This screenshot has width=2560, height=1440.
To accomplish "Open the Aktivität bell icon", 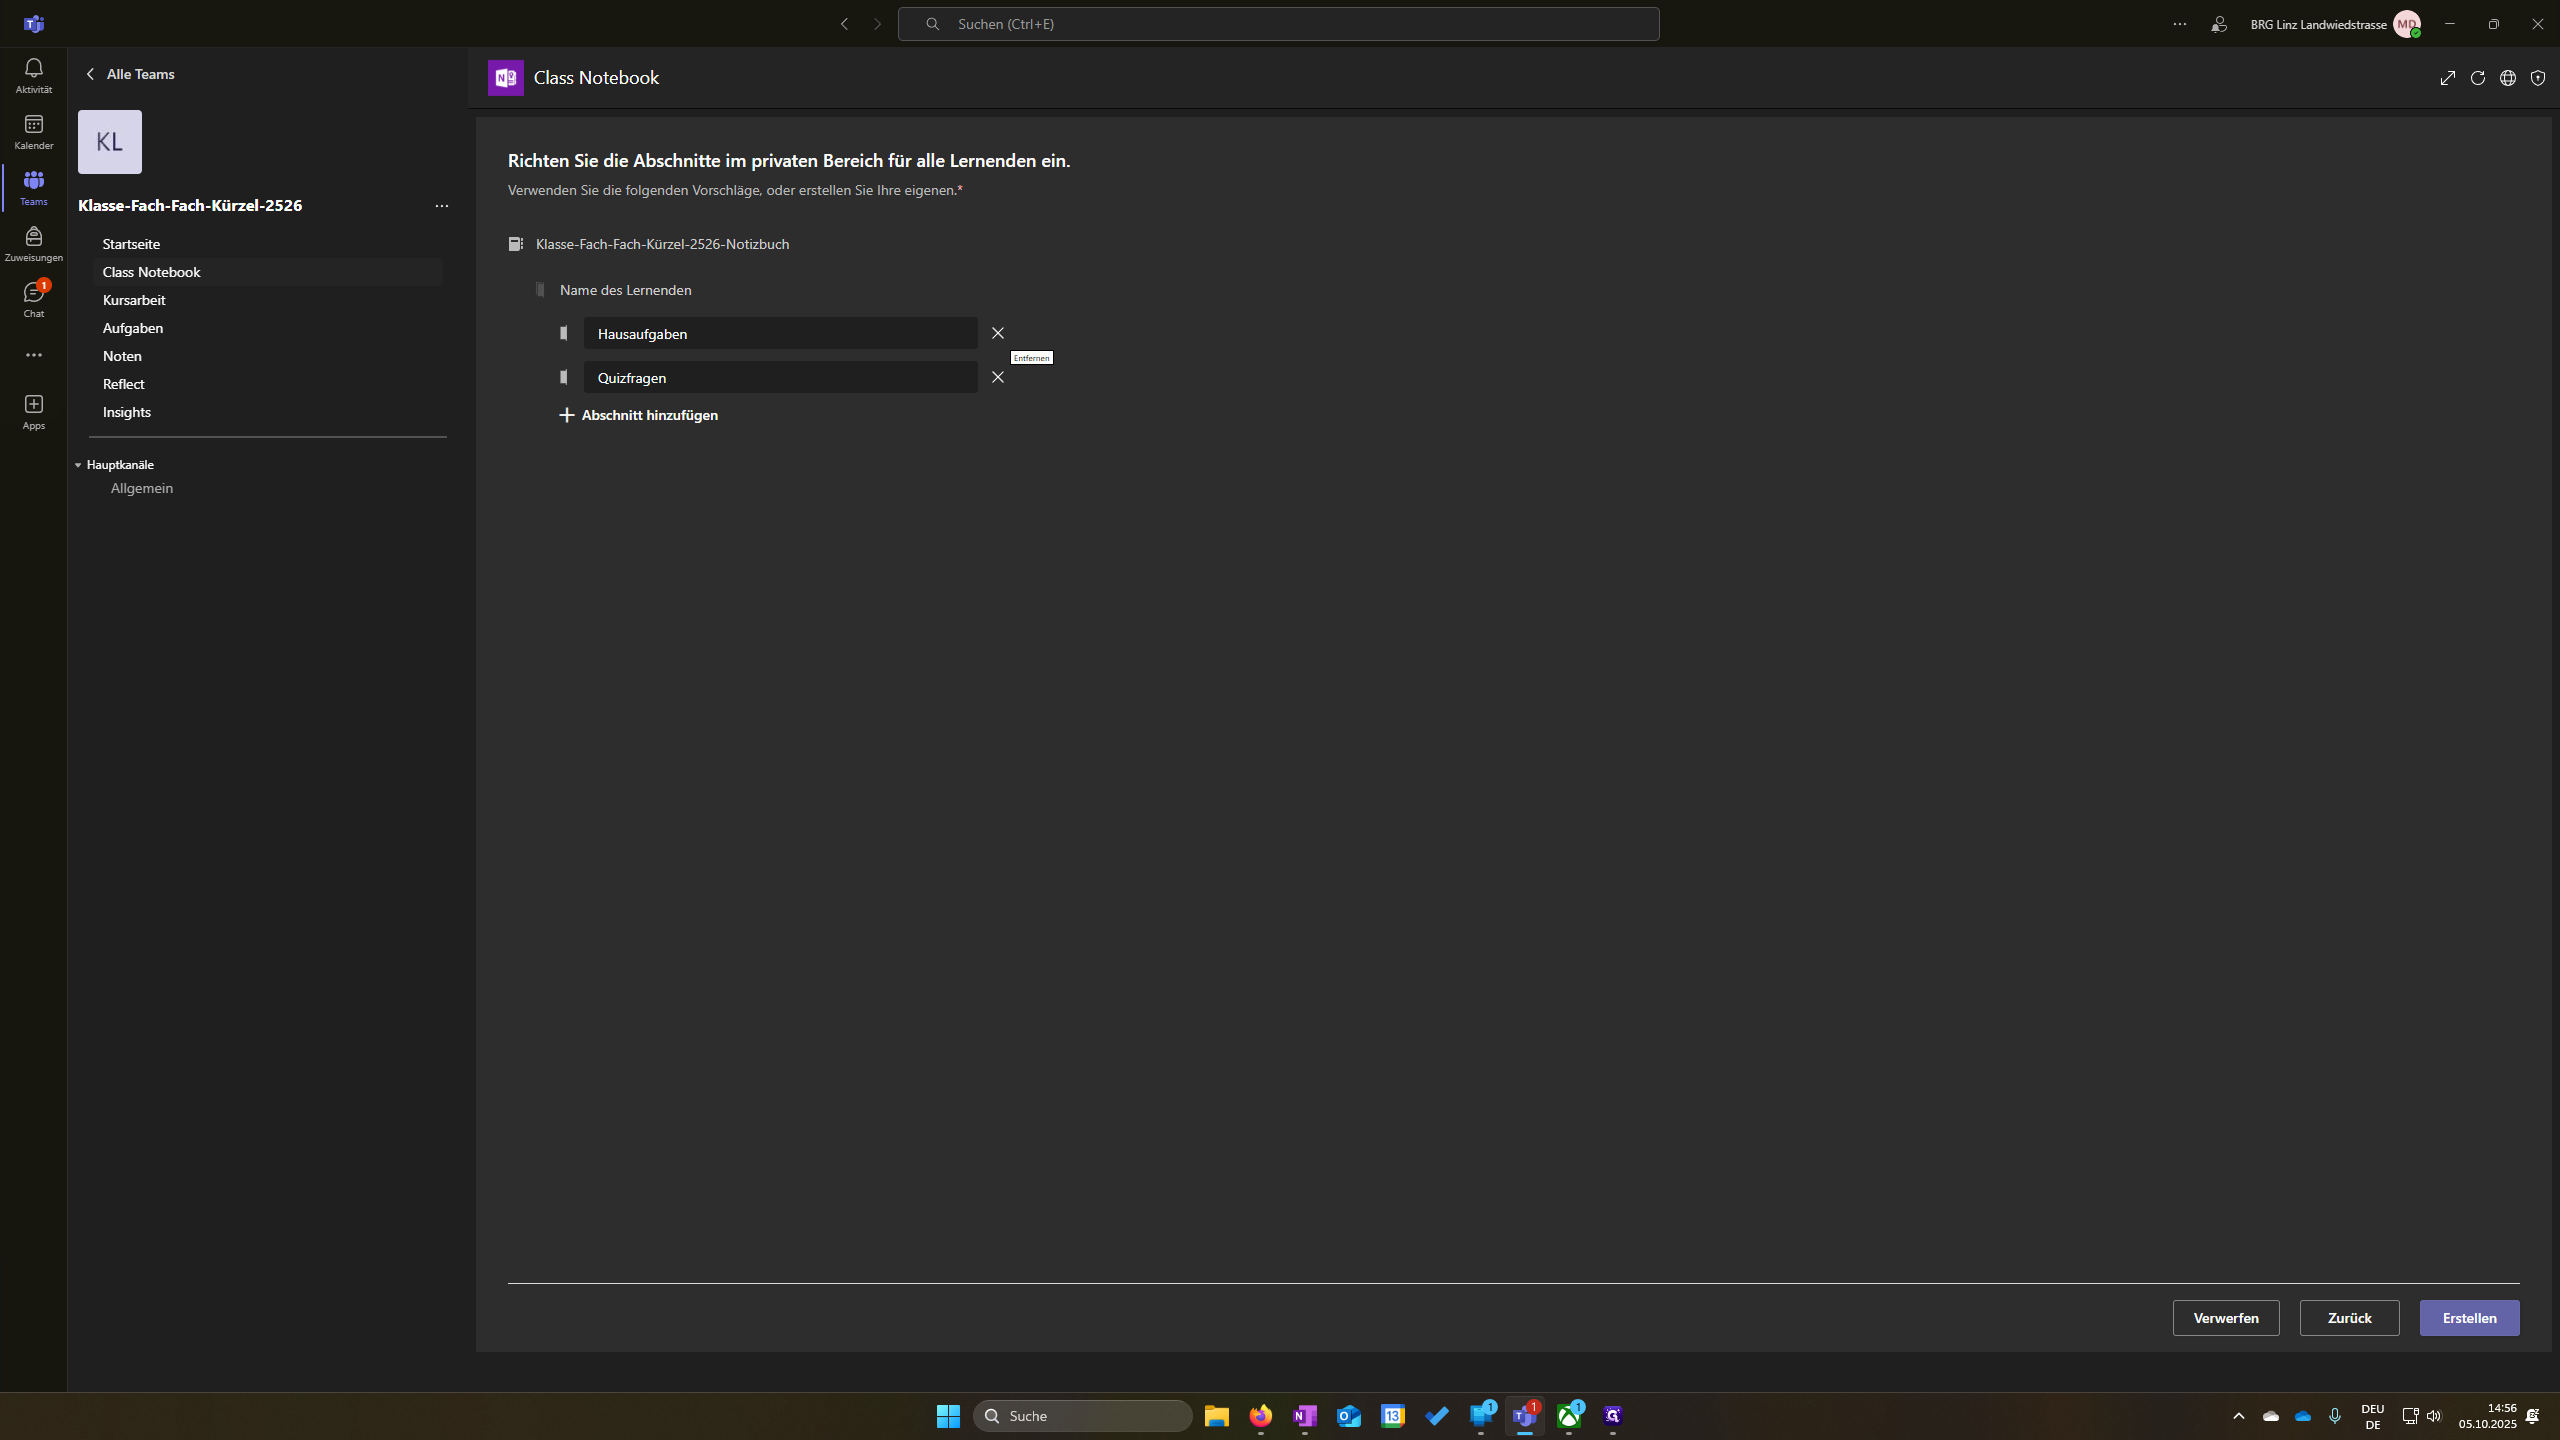I will 33,75.
